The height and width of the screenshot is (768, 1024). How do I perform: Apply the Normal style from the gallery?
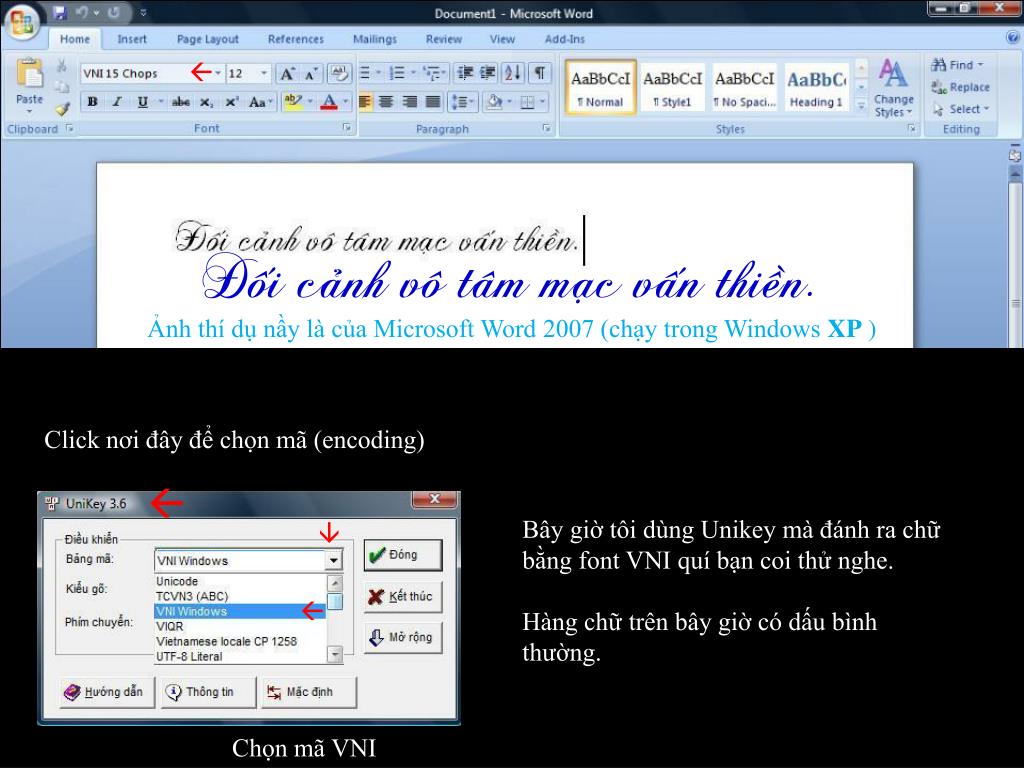(x=601, y=88)
